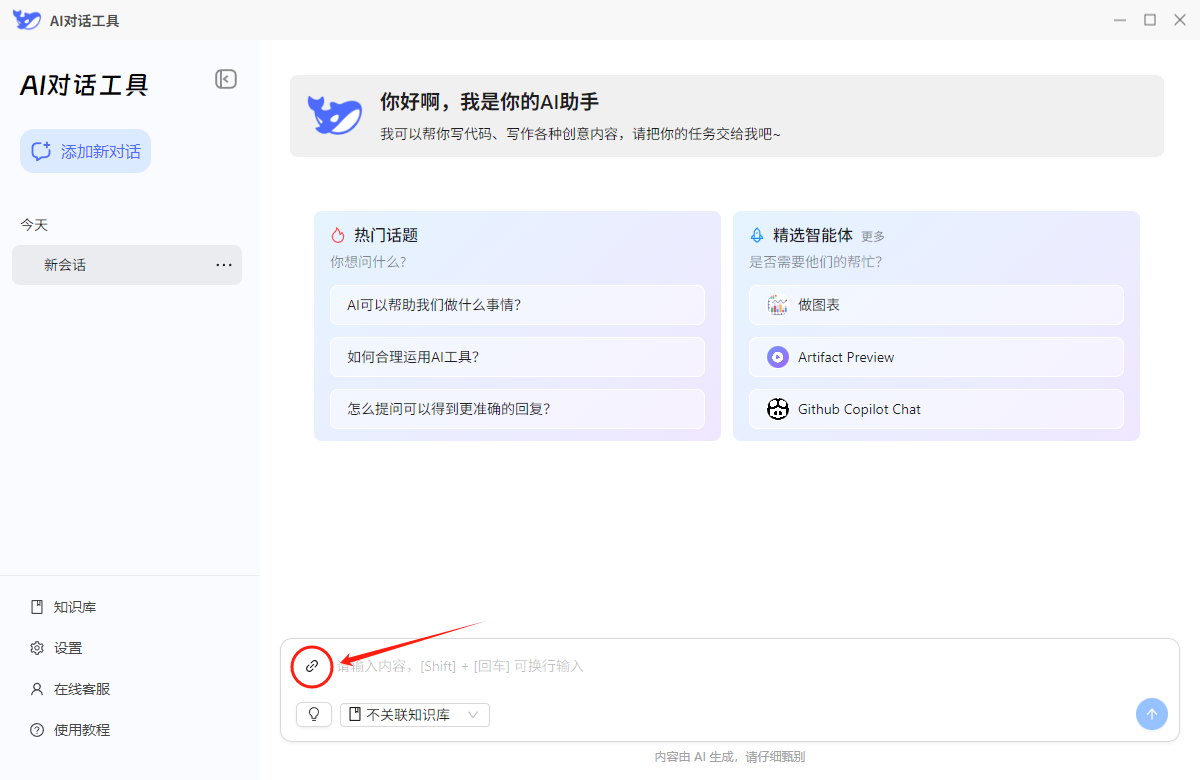Maximize the AI对话工具 window
1200x780 pixels.
pos(1150,20)
